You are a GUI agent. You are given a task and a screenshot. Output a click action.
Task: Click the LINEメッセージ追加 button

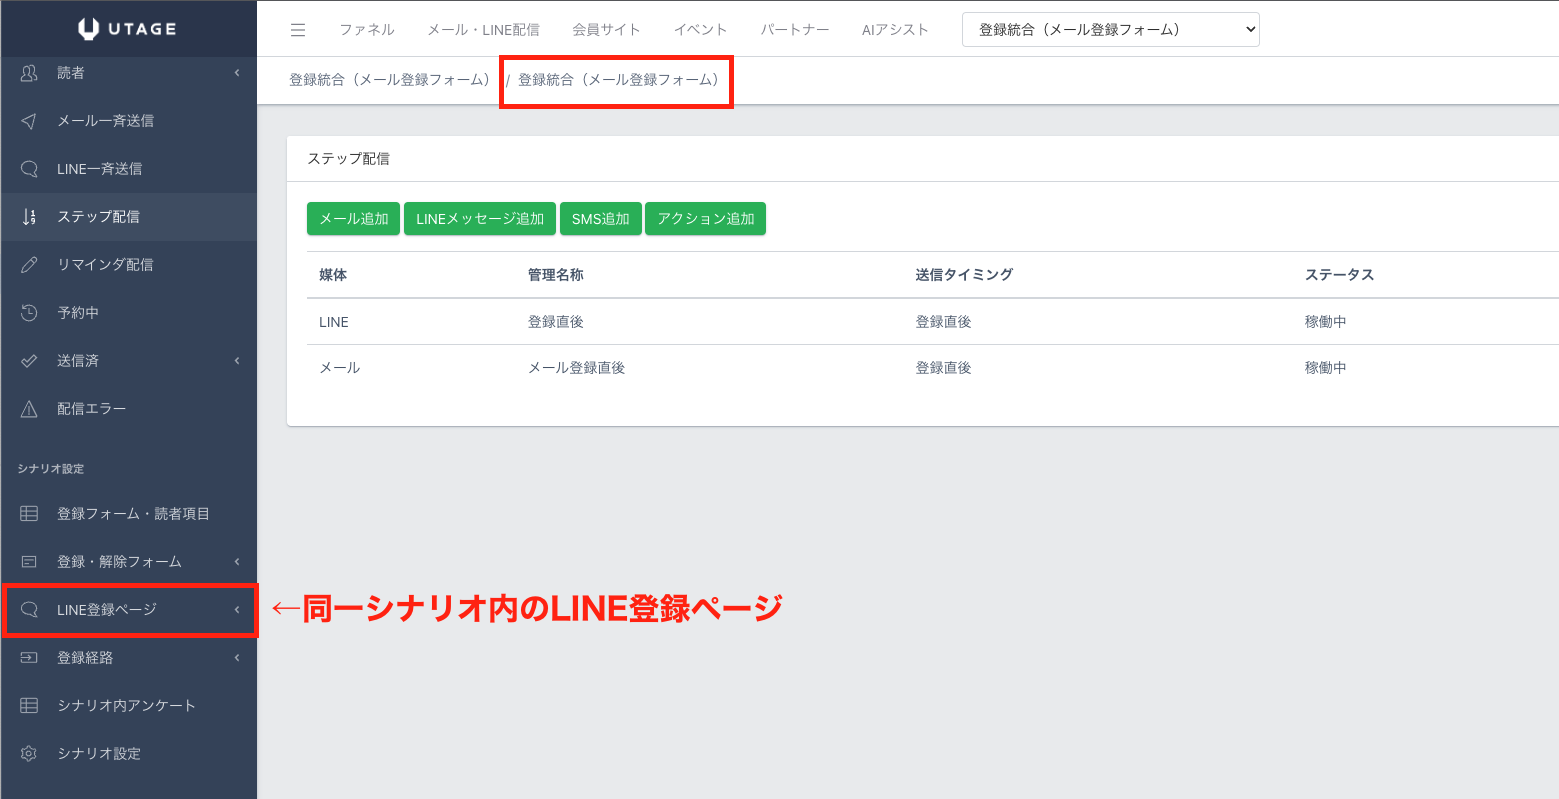pyautogui.click(x=480, y=219)
